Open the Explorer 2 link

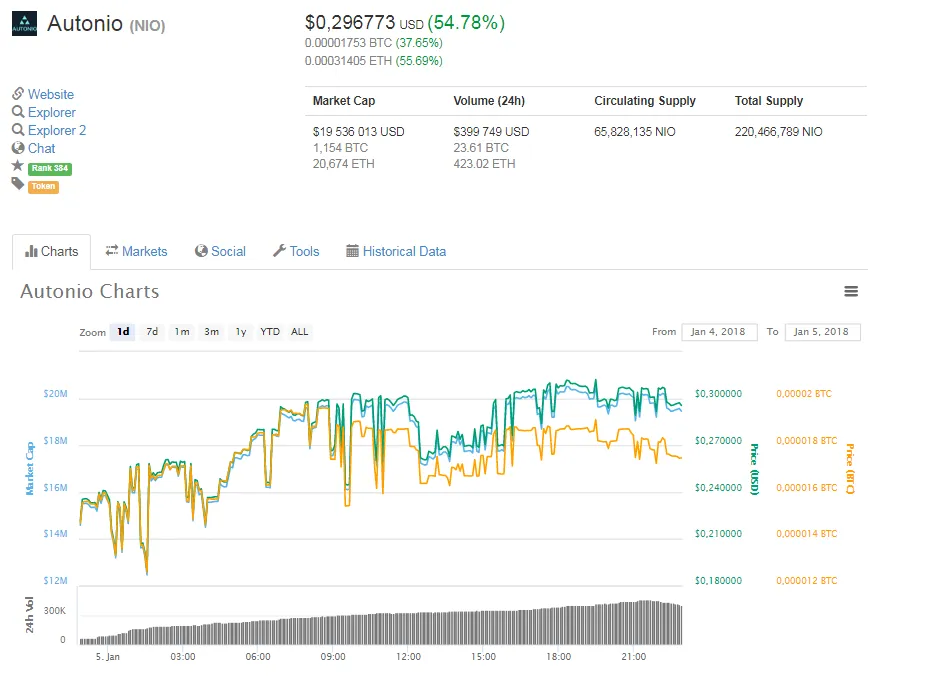pos(57,130)
